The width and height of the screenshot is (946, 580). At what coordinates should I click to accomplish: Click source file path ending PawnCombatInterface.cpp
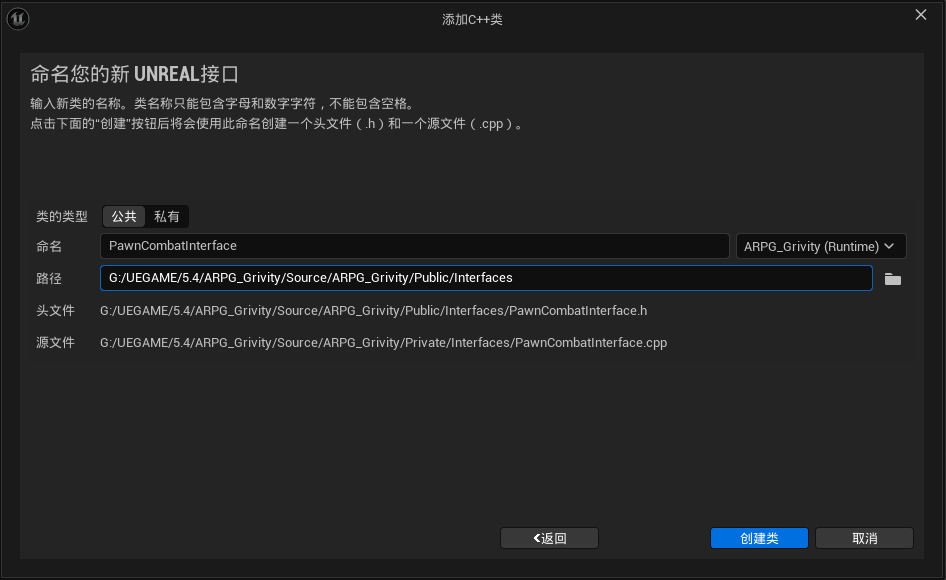click(x=384, y=342)
